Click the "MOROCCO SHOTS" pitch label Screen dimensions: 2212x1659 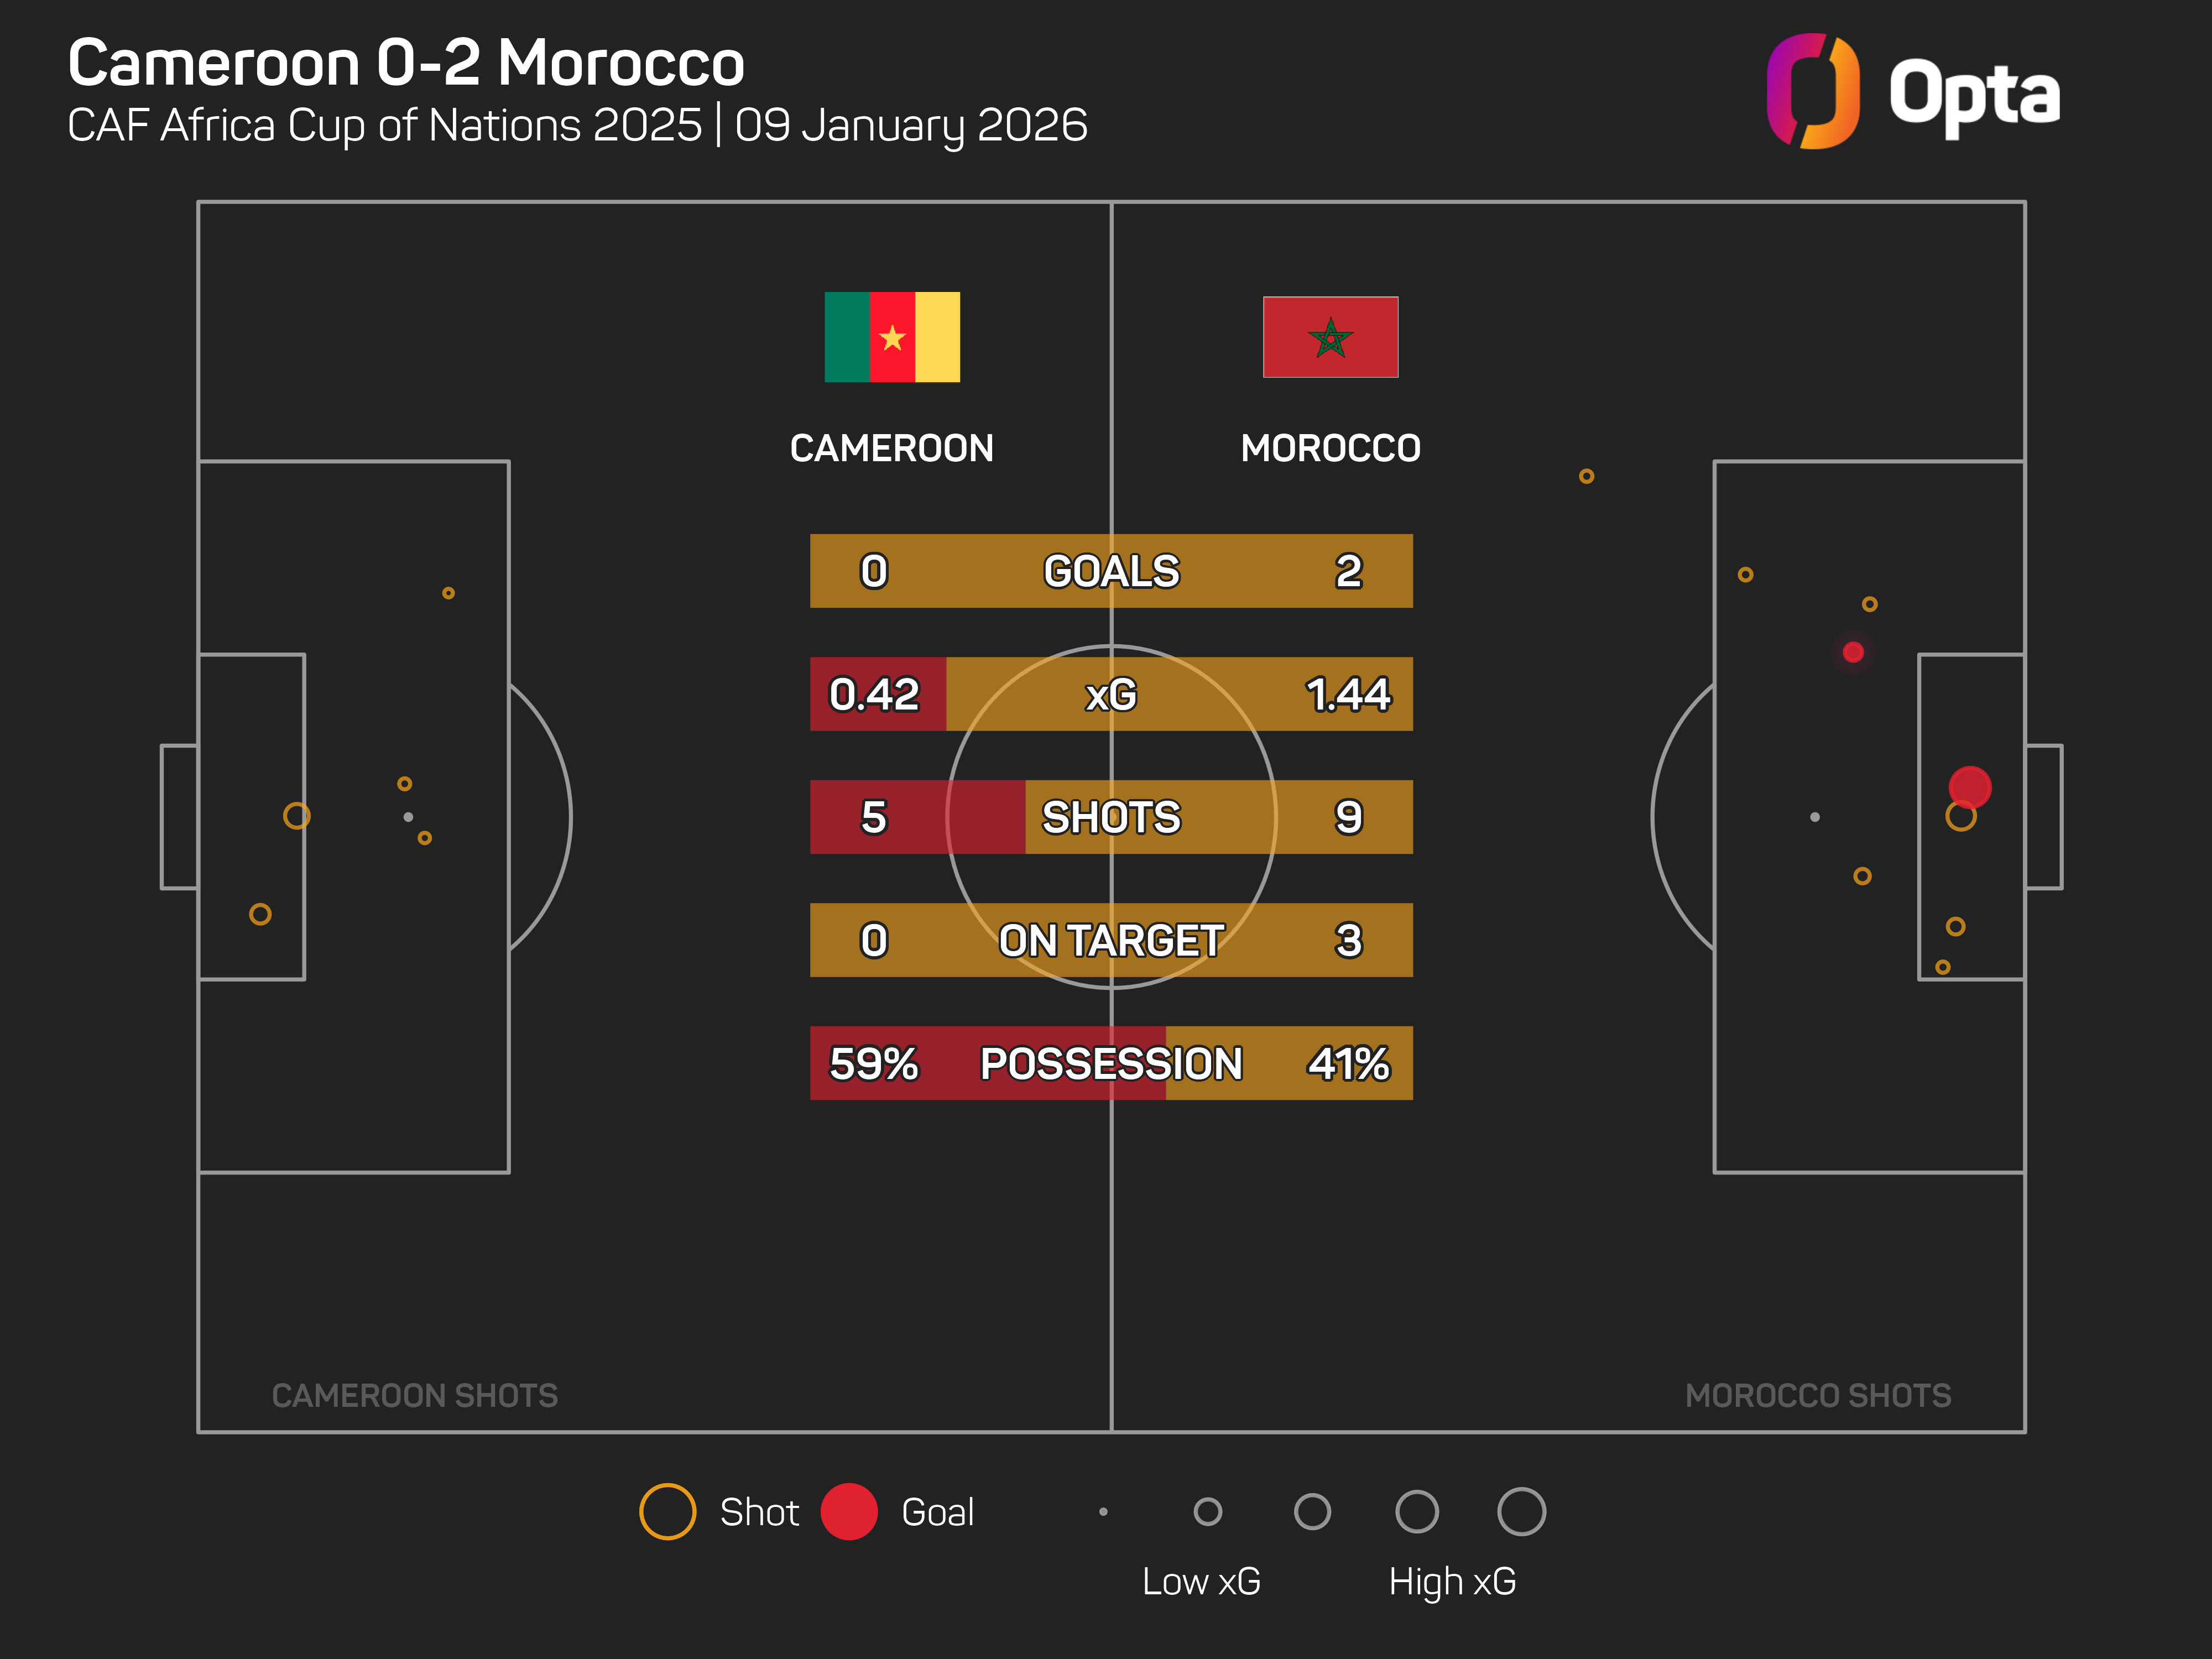pyautogui.click(x=1817, y=1395)
